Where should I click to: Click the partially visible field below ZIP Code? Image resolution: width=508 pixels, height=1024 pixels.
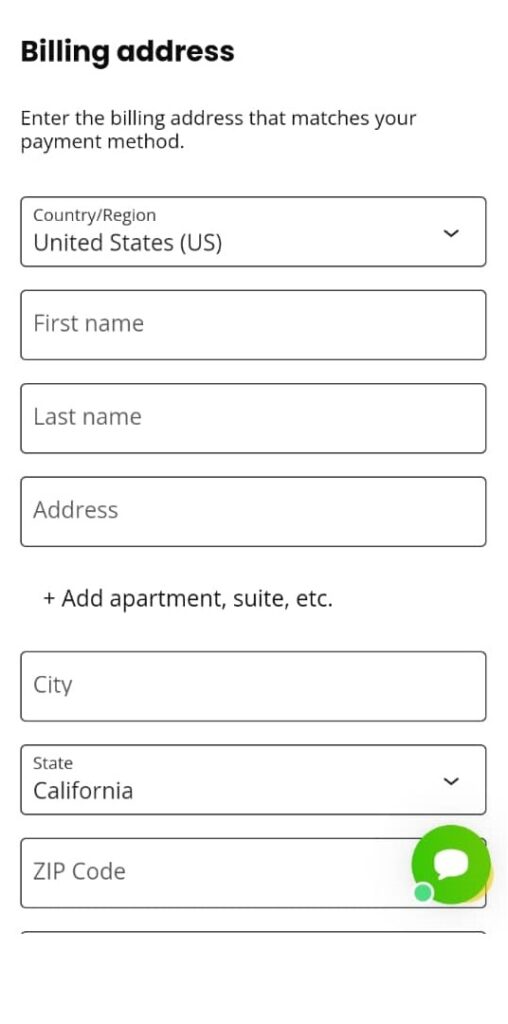253,933
